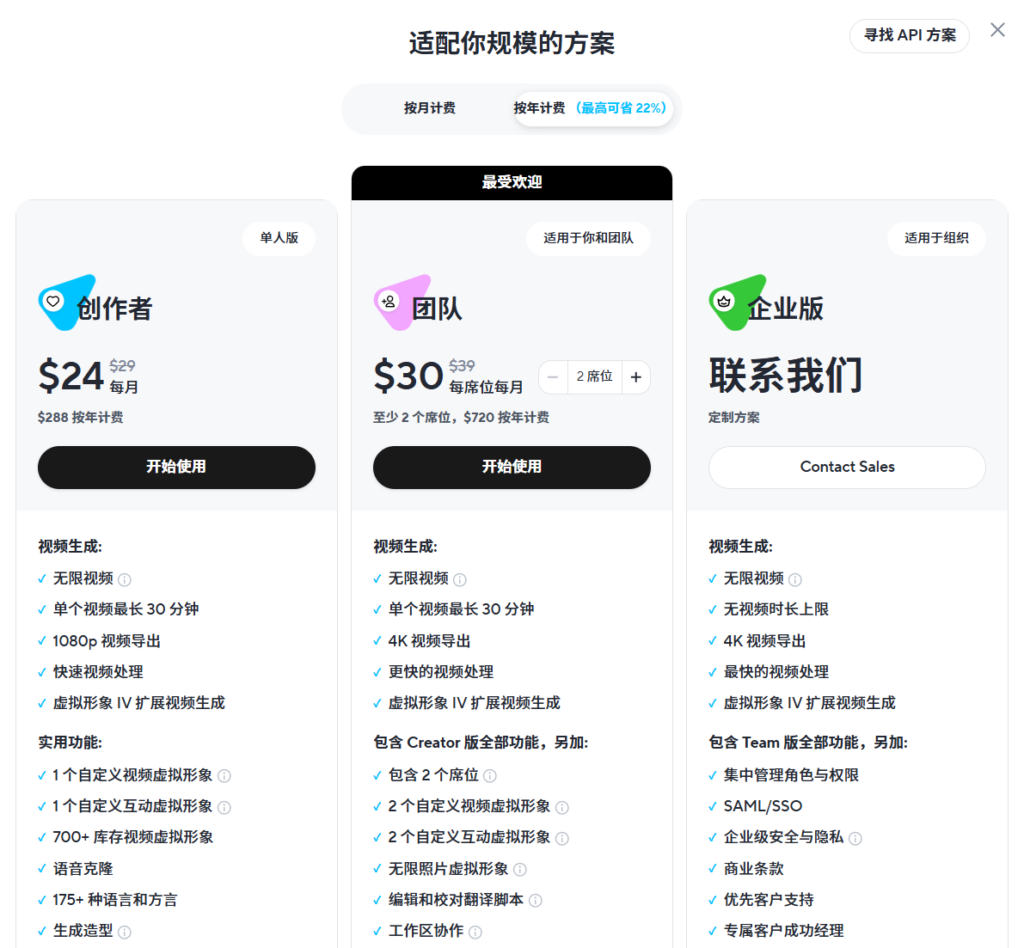This screenshot has height=948, width=1024.
Task: Click info icon beside 企业级安全与隐私
Action: 855,838
